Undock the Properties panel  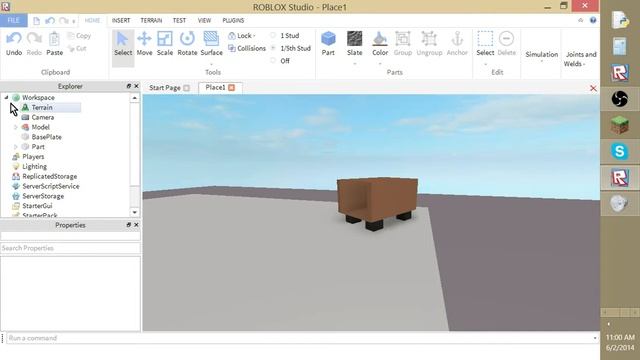click(129, 225)
